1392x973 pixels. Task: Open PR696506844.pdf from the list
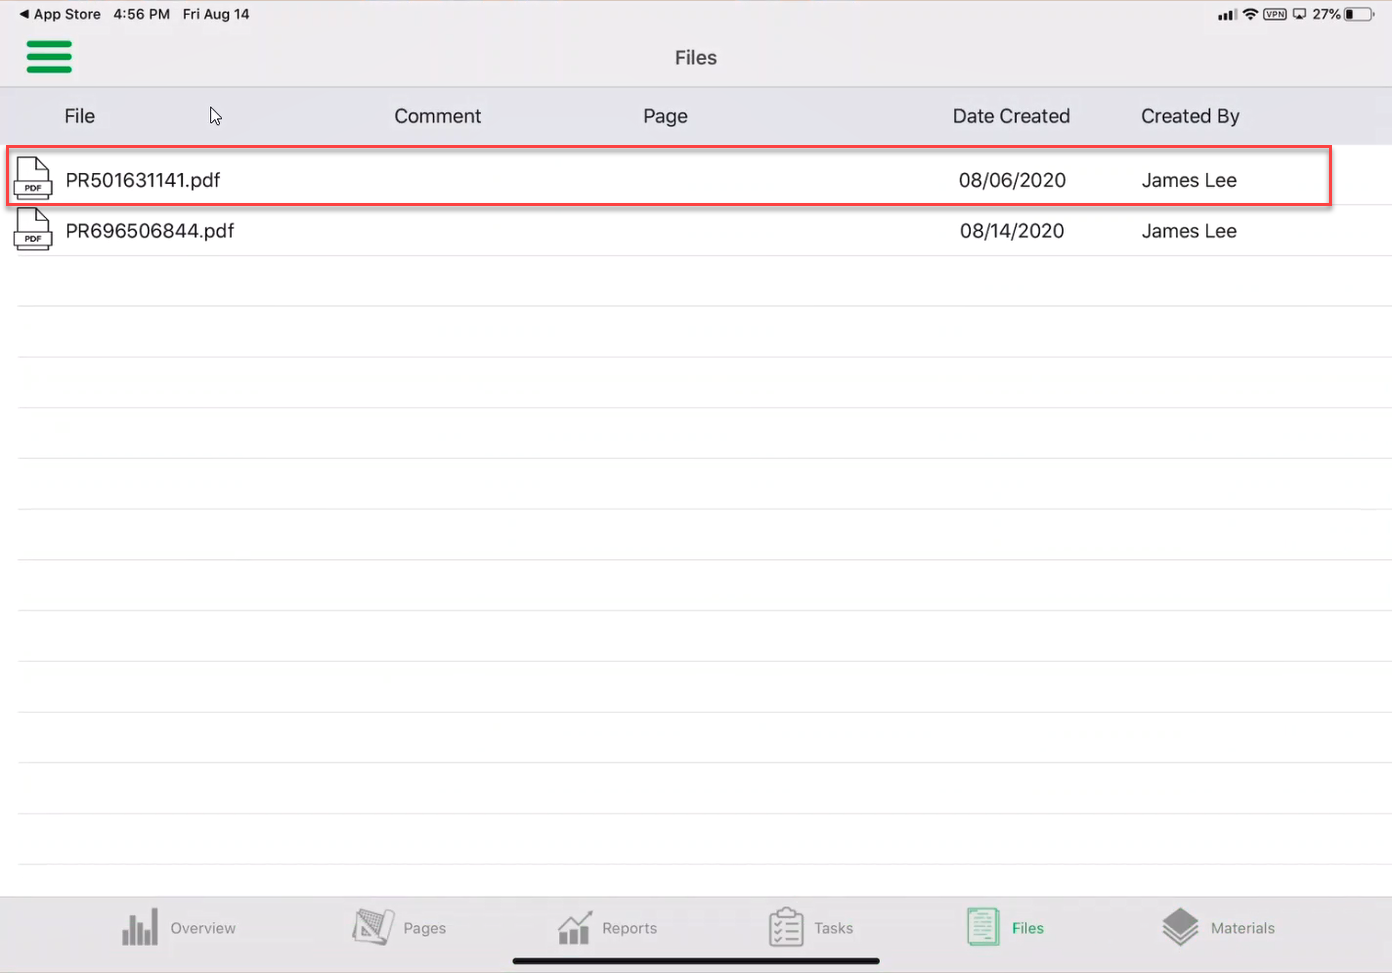coord(151,230)
